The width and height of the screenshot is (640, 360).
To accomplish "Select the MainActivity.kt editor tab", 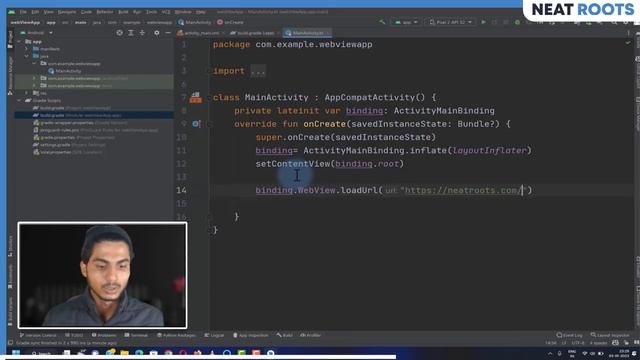I will pos(308,33).
